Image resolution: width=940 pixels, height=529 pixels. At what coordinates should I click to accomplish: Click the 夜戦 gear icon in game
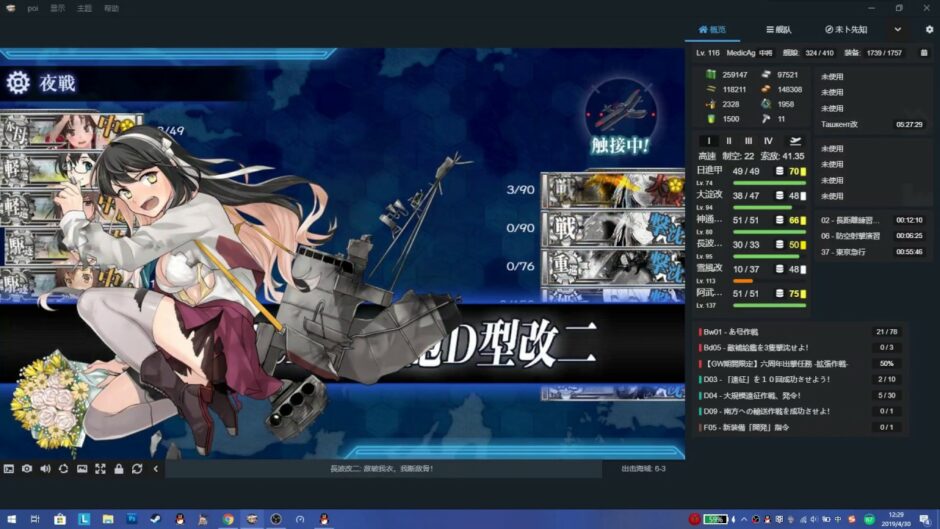[x=18, y=82]
